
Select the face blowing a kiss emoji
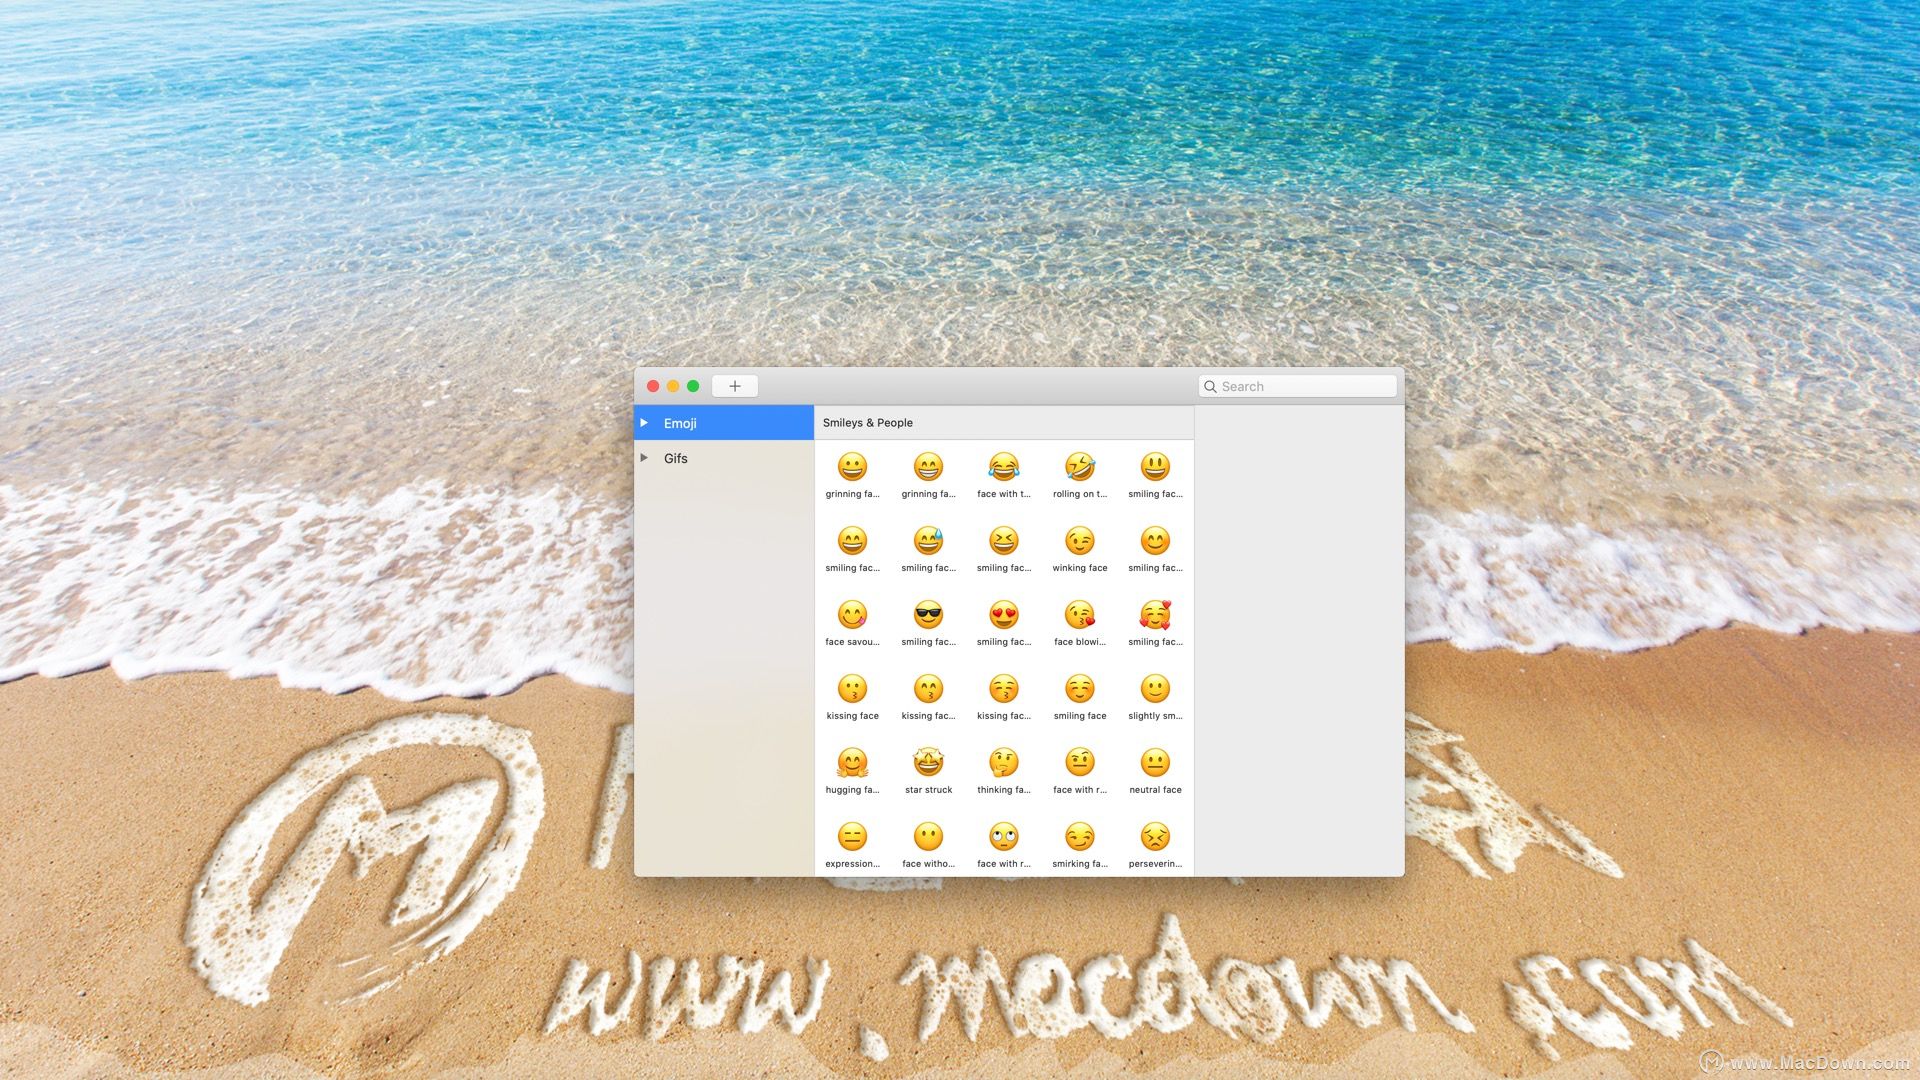pyautogui.click(x=1079, y=615)
